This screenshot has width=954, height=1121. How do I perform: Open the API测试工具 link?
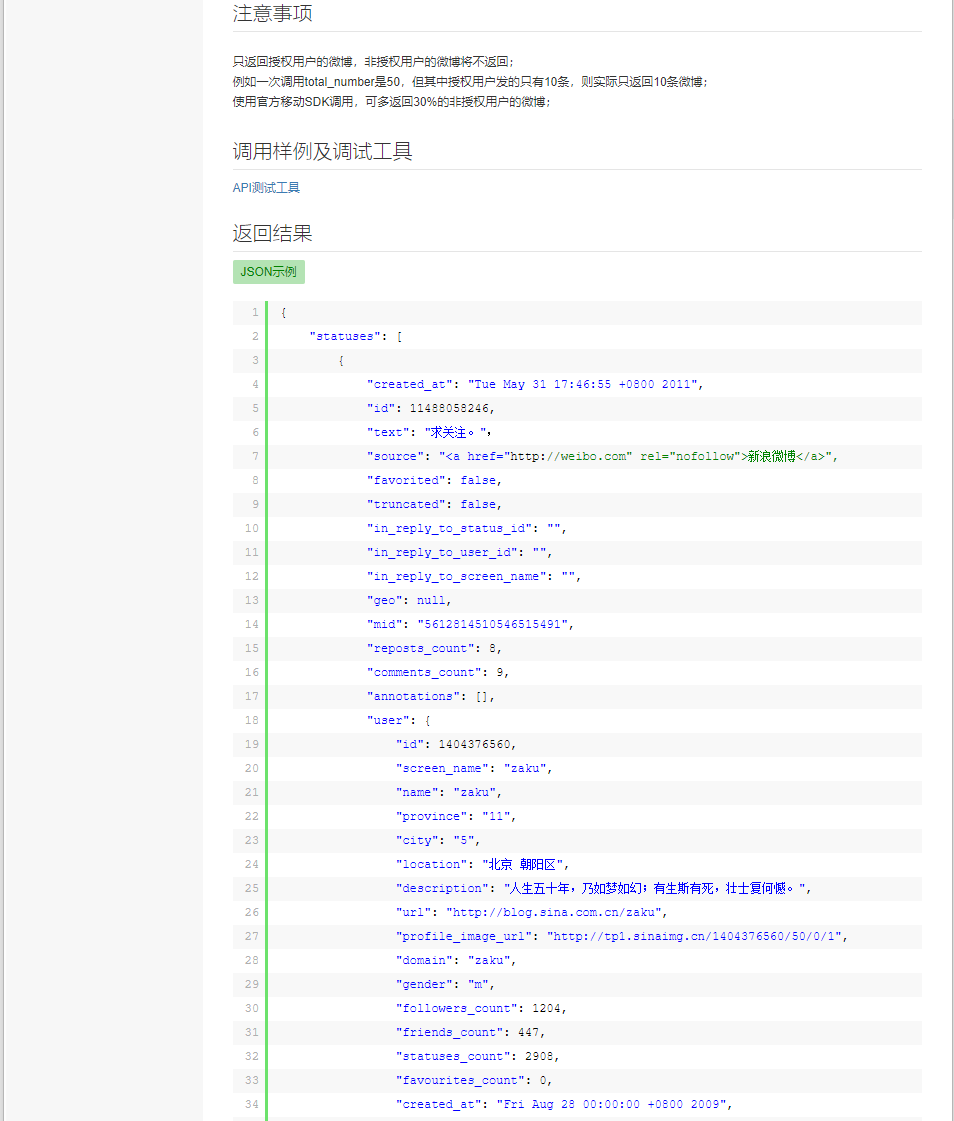click(264, 186)
